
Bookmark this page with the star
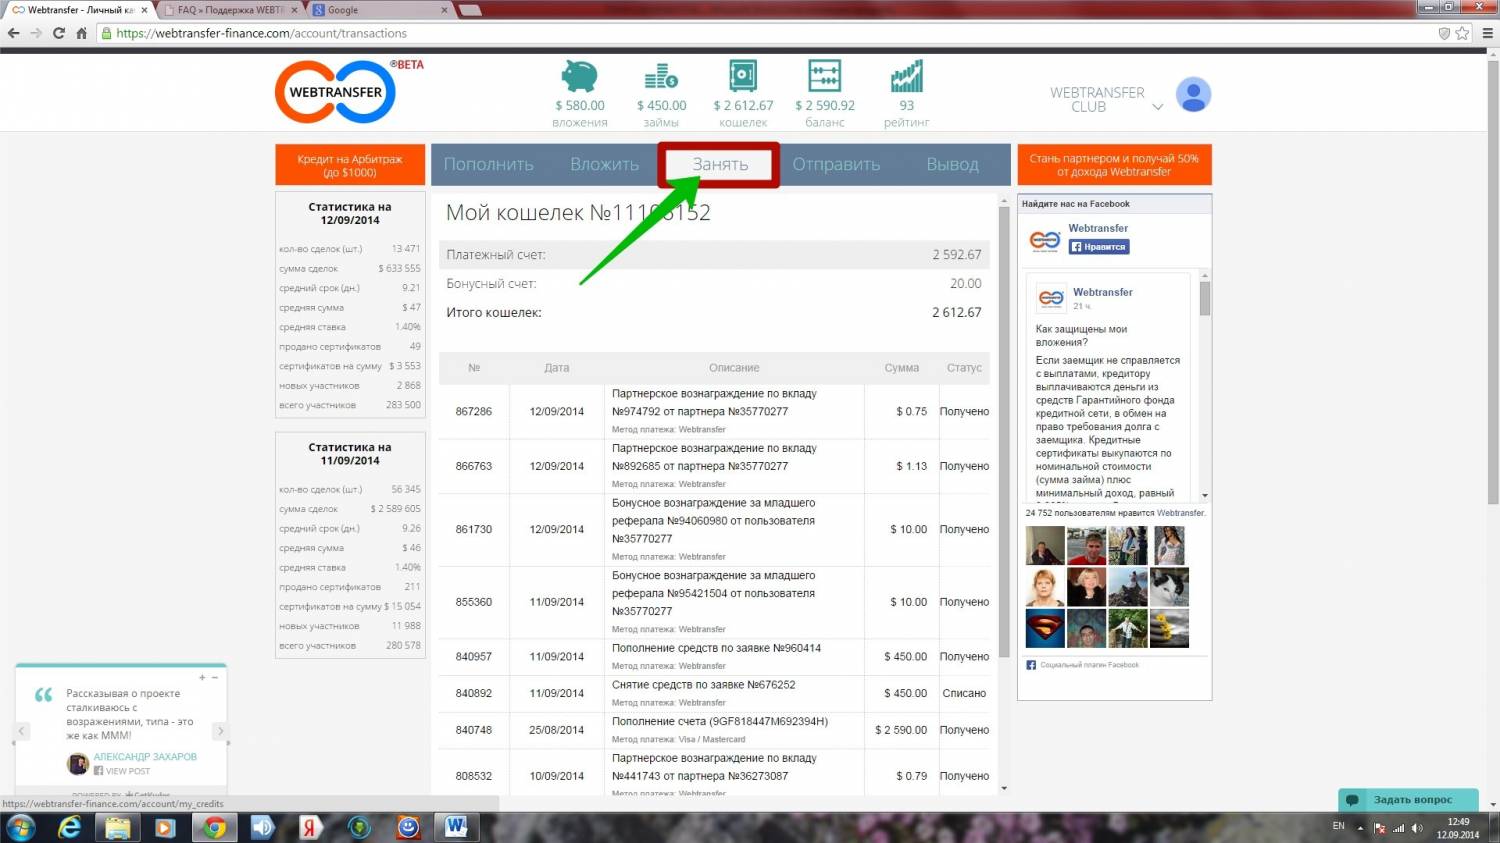tap(1463, 33)
